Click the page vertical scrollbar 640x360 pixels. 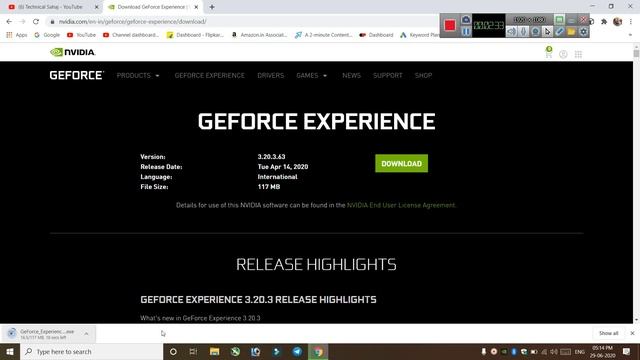636,53
